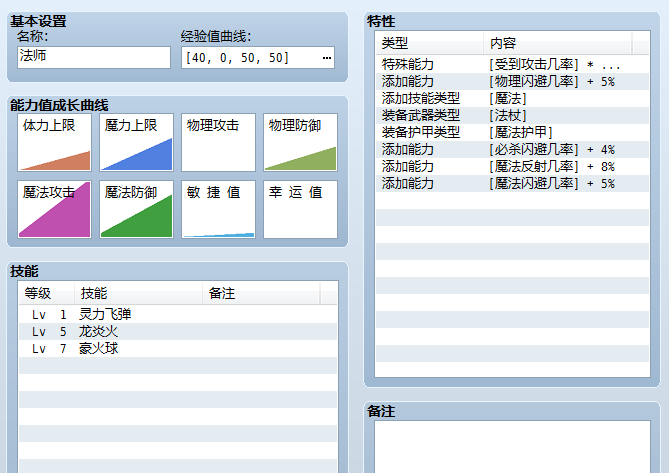Screen dimensions: 669x473
Task: Open the 魔法防御 growth curve thumbnail
Action: (137, 209)
